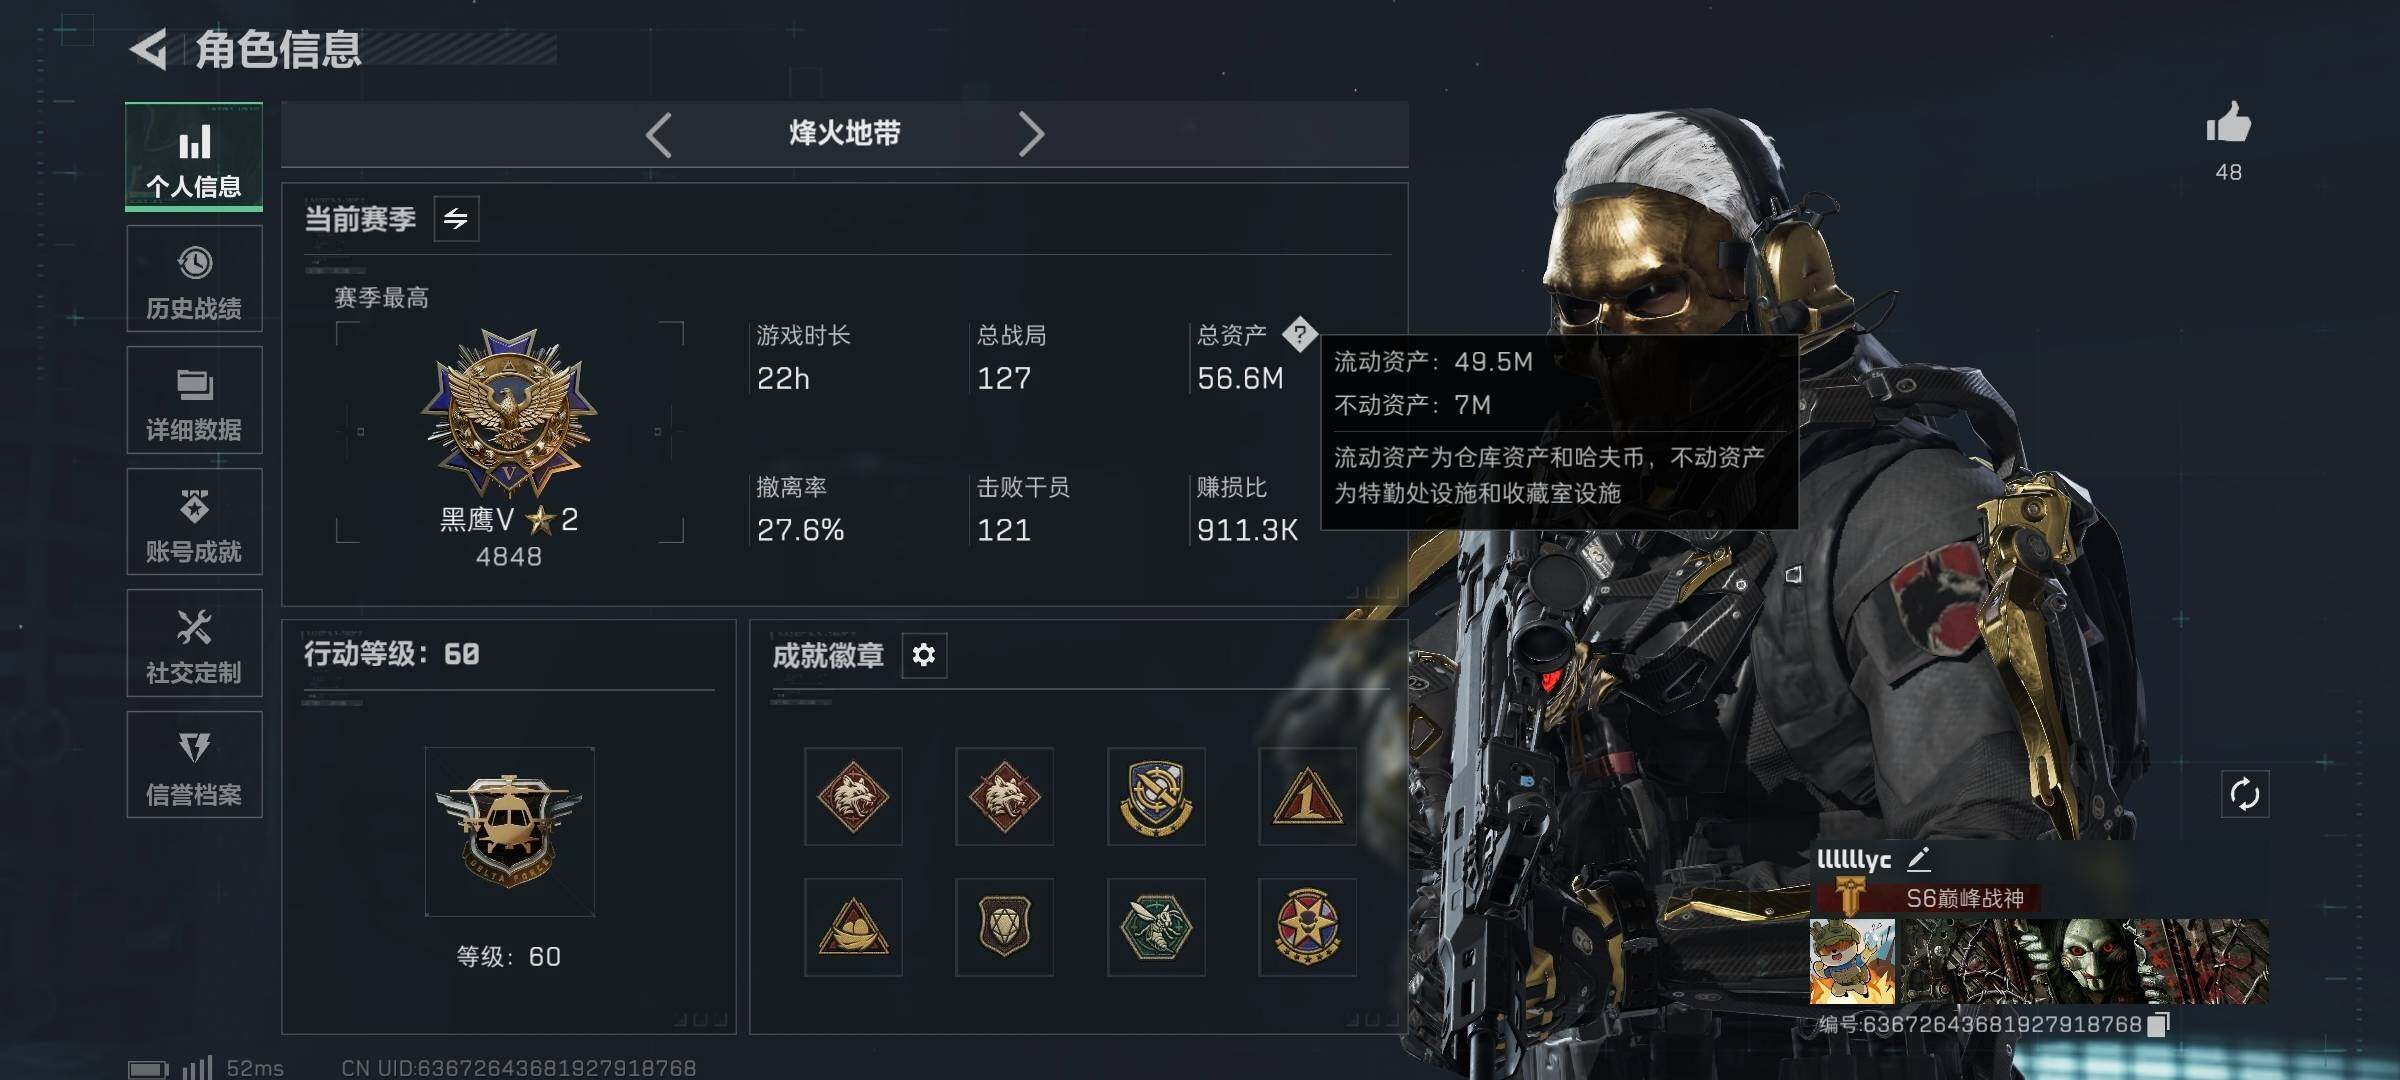
Task: Give a thumbs-up like to this profile
Action: [x=2228, y=125]
